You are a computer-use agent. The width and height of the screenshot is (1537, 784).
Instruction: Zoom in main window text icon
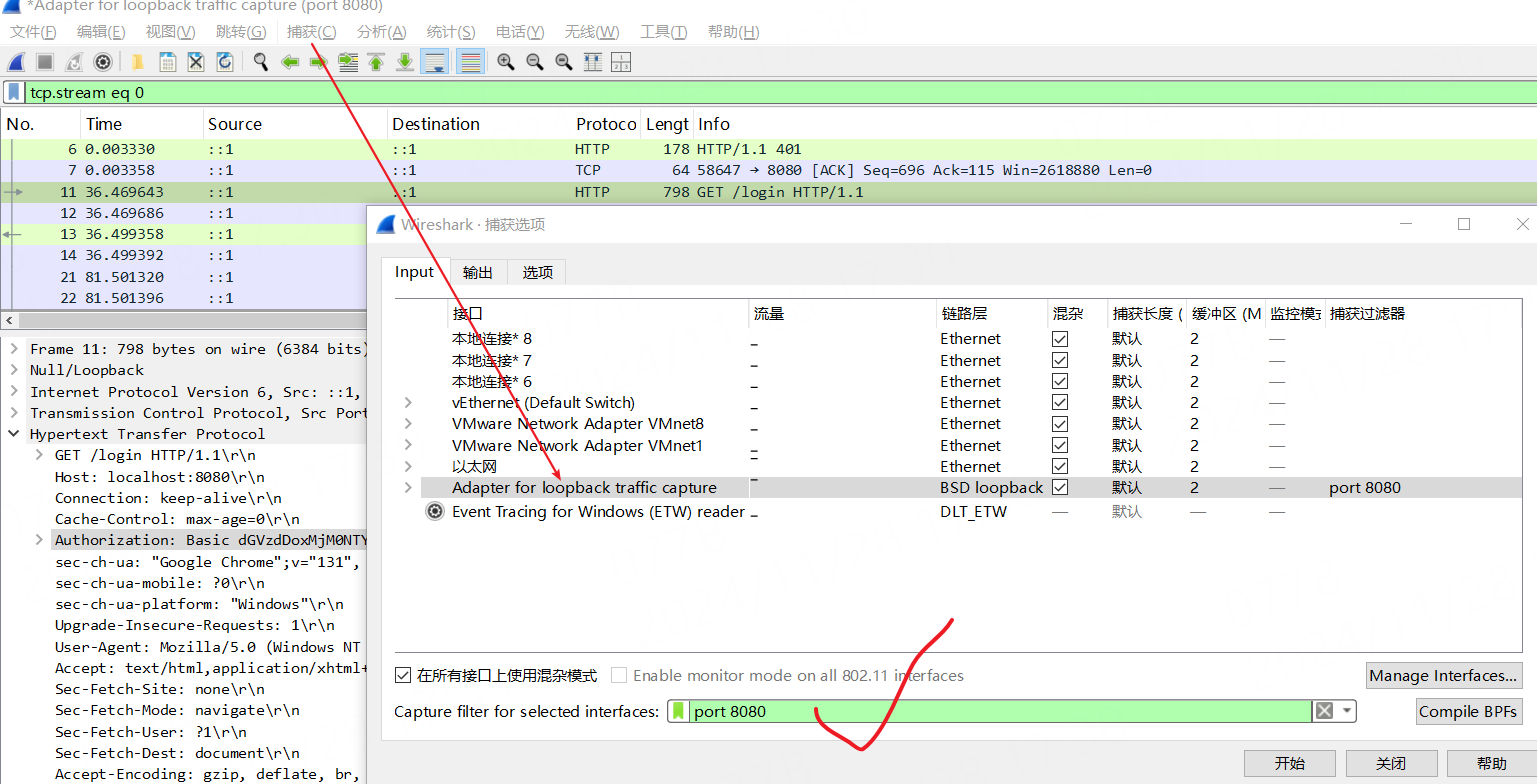click(506, 62)
